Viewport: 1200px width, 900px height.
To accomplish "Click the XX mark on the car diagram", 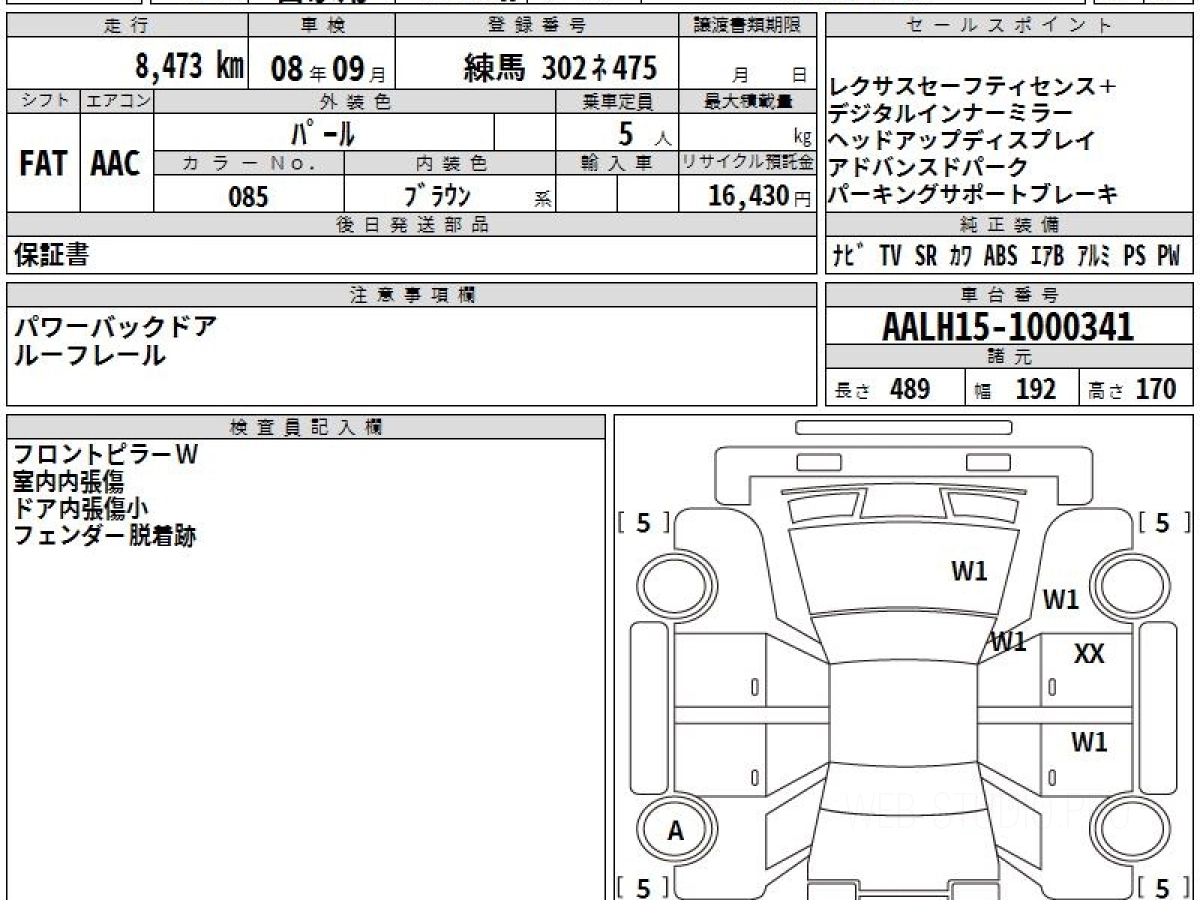I will point(1089,655).
